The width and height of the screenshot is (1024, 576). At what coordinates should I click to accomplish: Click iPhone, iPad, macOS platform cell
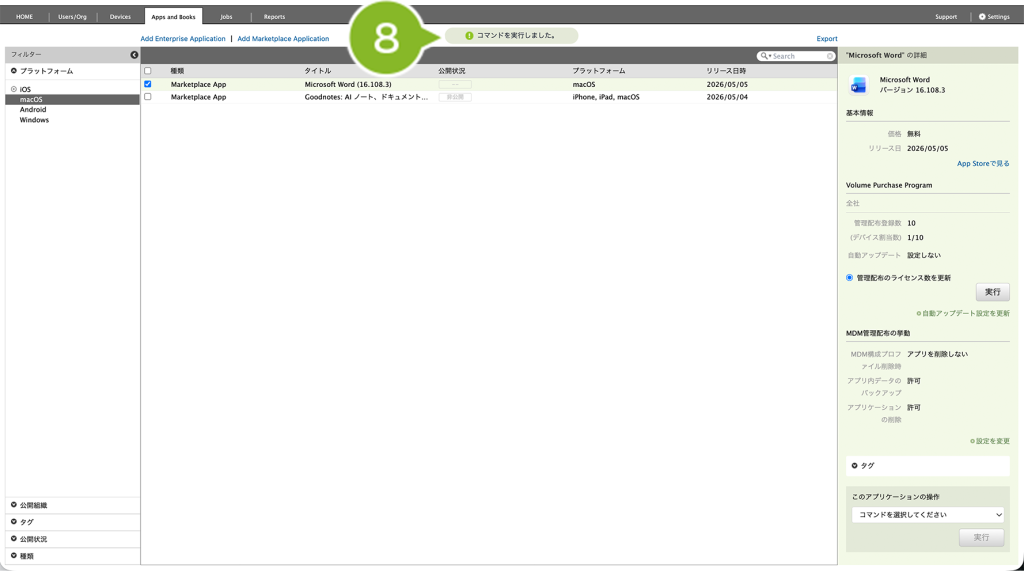point(606,97)
